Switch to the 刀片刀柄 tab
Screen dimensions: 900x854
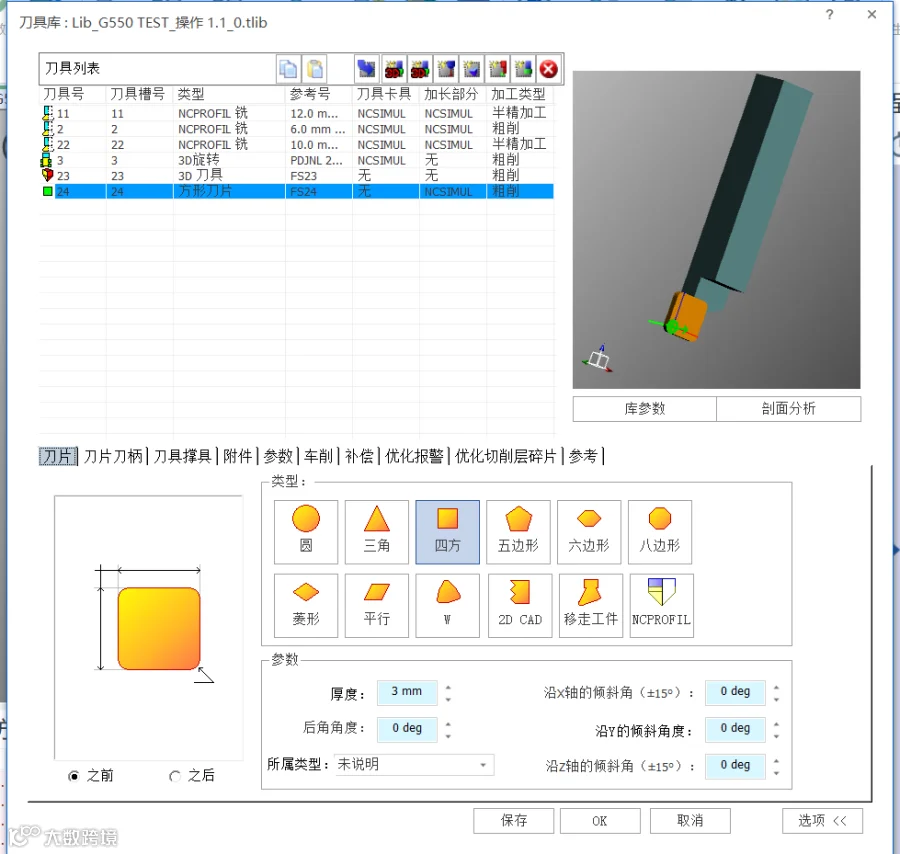[113, 456]
